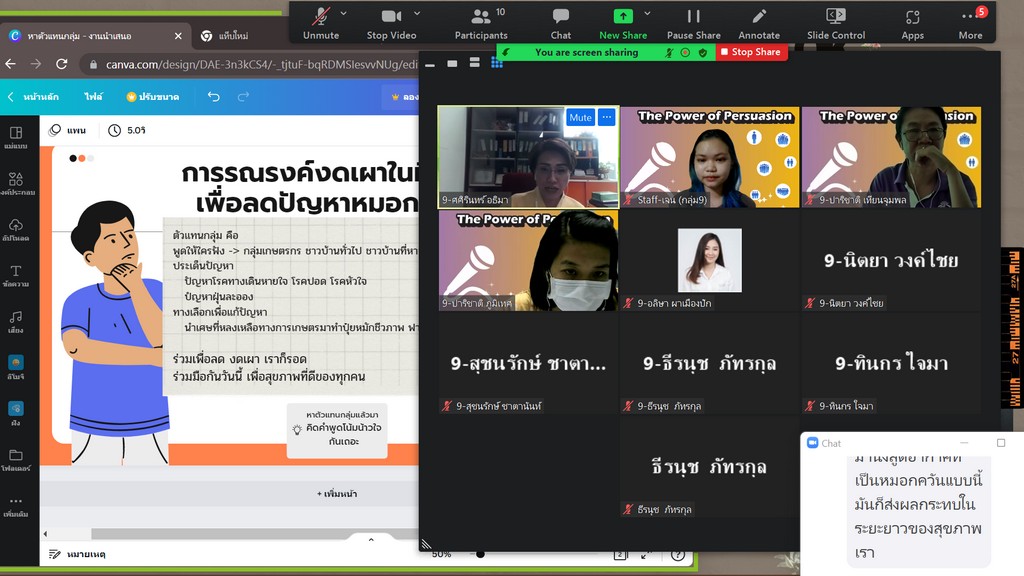The image size is (1024, 576).
Task: Open the หมายเหตุ notes panel
Action: (x=77, y=554)
